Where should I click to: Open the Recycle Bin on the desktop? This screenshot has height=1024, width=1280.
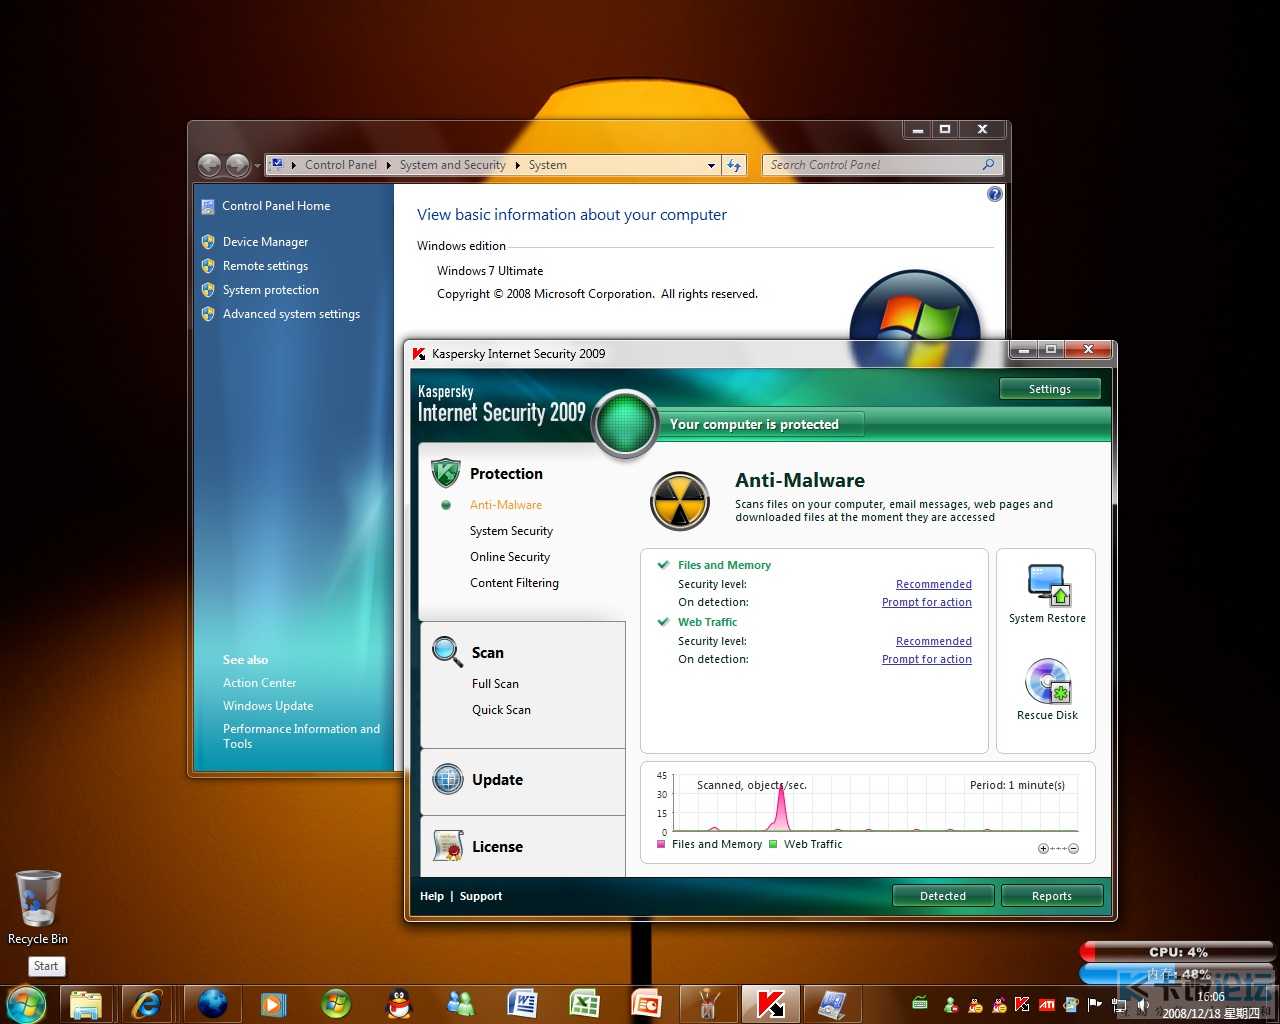click(x=38, y=906)
